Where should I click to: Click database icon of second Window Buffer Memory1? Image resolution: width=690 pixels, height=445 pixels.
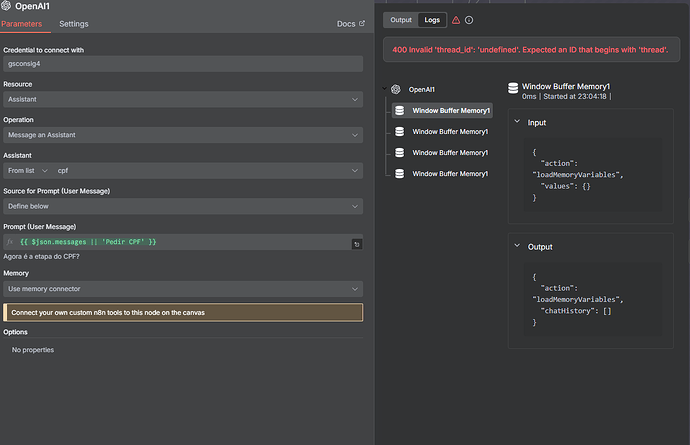tap(400, 132)
